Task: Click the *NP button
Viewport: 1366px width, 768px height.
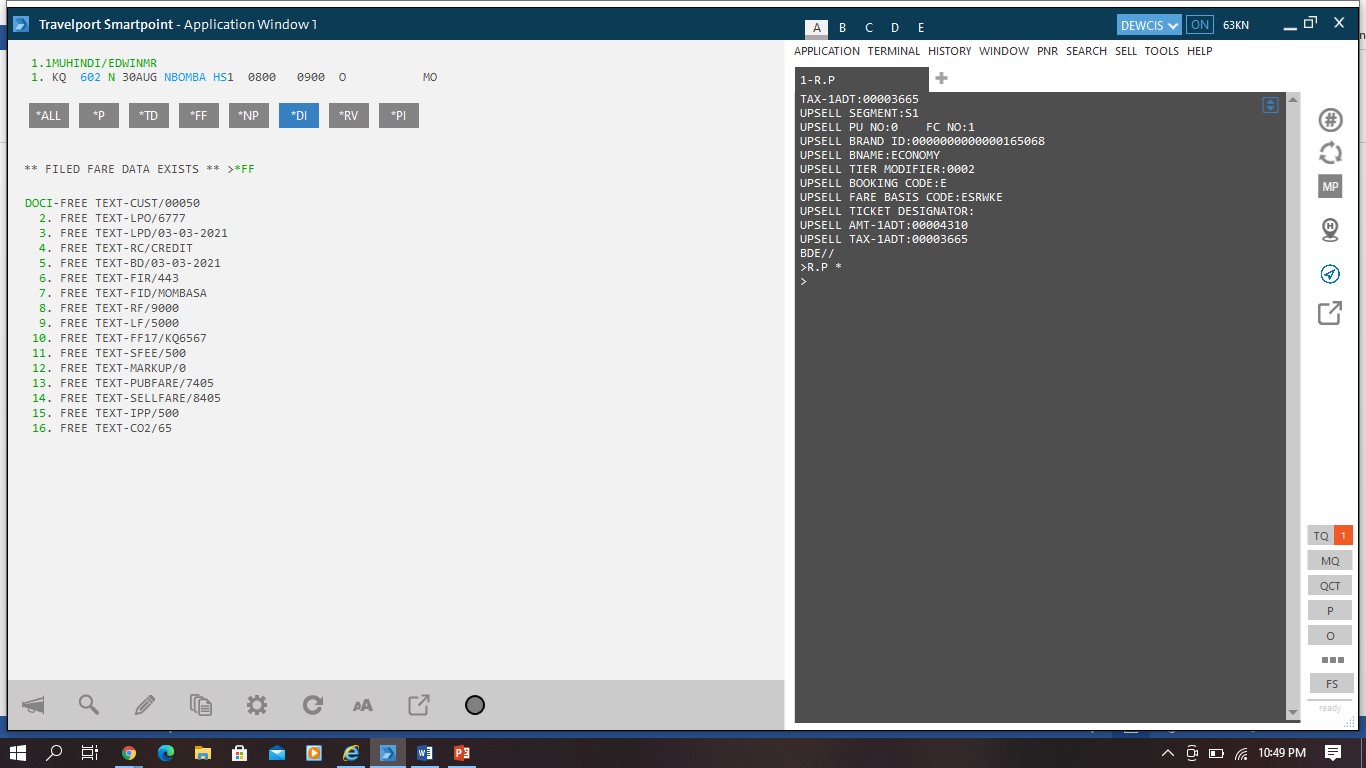Action: point(248,116)
